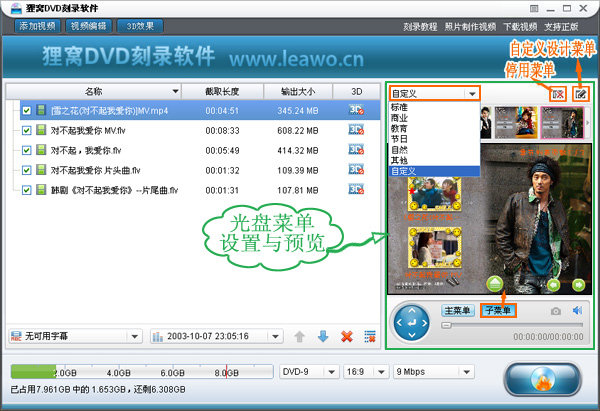Click the title bar options menu icon
Screen dimensions: 600x411
tap(534, 8)
